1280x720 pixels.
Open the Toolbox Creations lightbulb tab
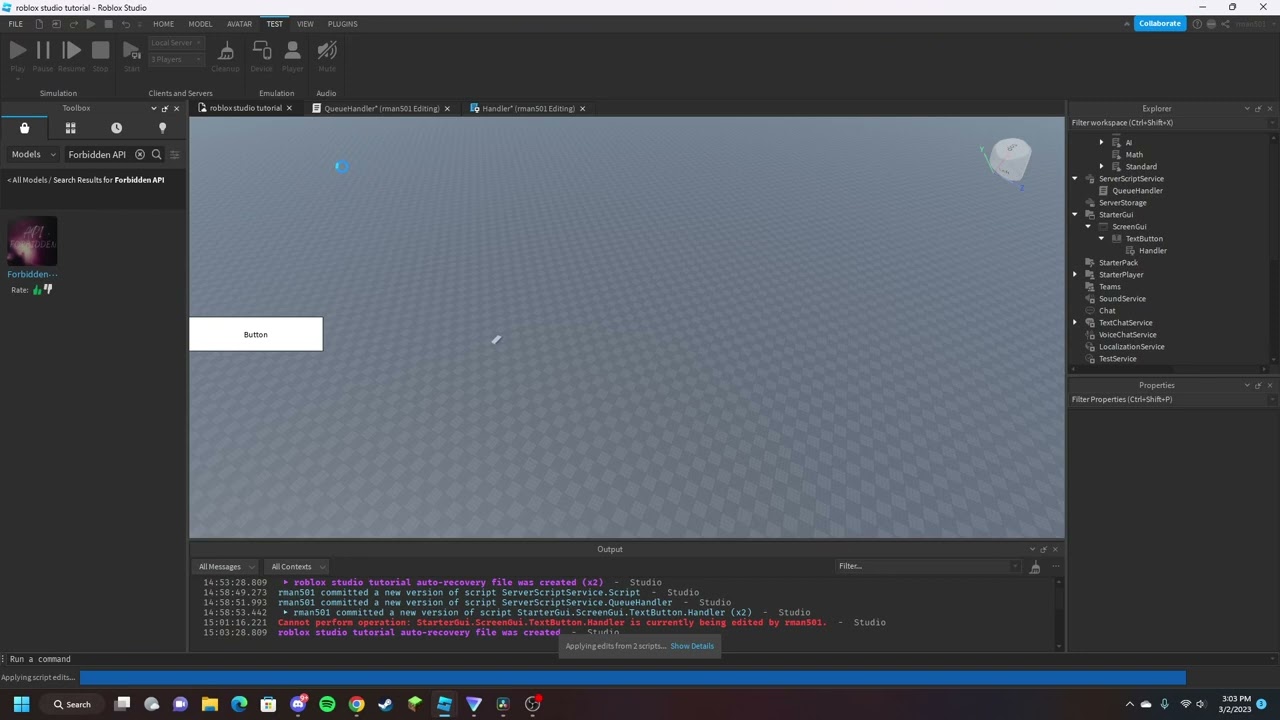pos(162,128)
